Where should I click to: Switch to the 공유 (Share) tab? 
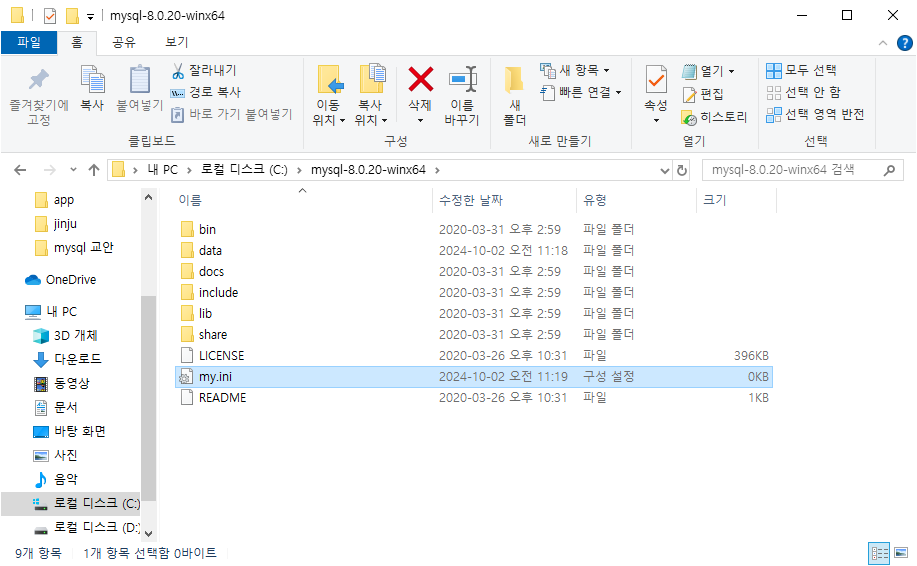pyautogui.click(x=124, y=42)
